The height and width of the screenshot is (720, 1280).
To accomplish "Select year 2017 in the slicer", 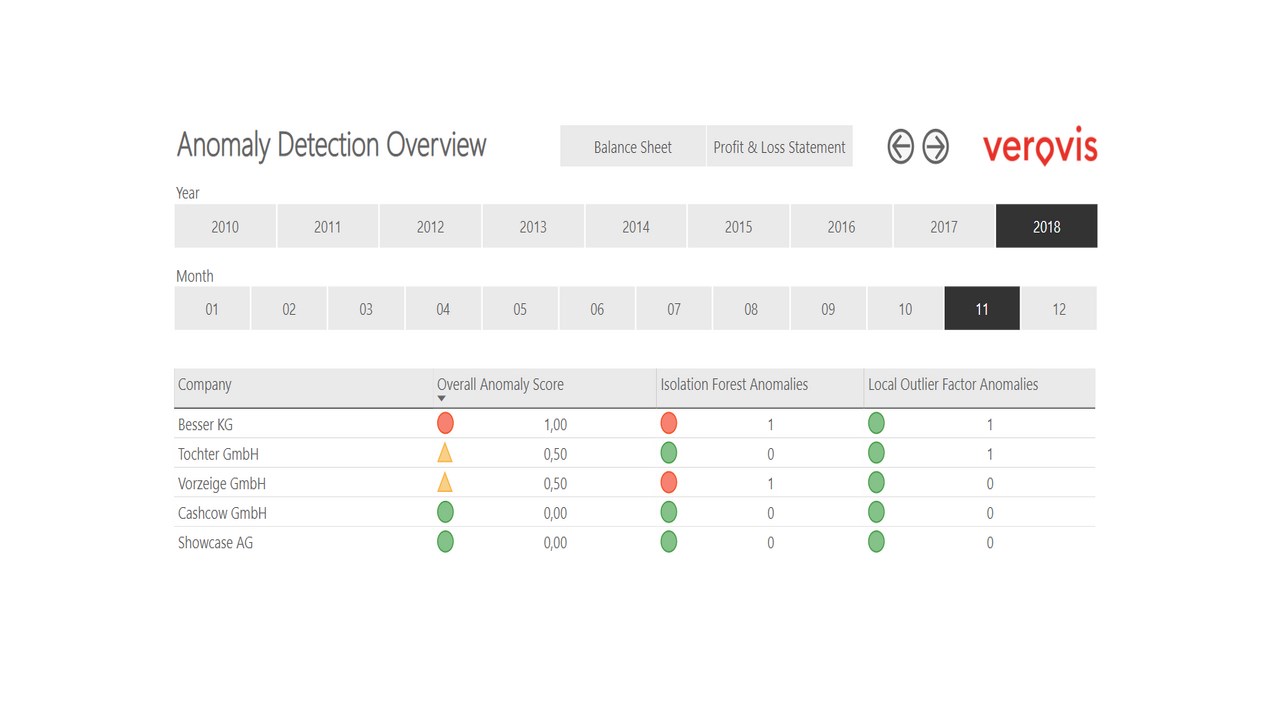I will pos(944,226).
